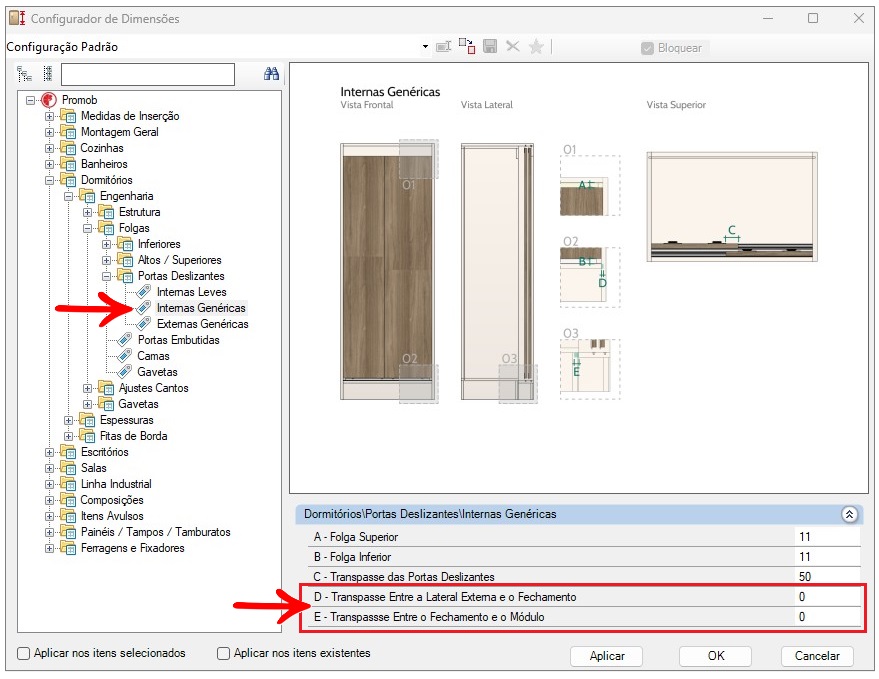The image size is (879, 679).
Task: Click the Cancelar button
Action: (x=817, y=656)
